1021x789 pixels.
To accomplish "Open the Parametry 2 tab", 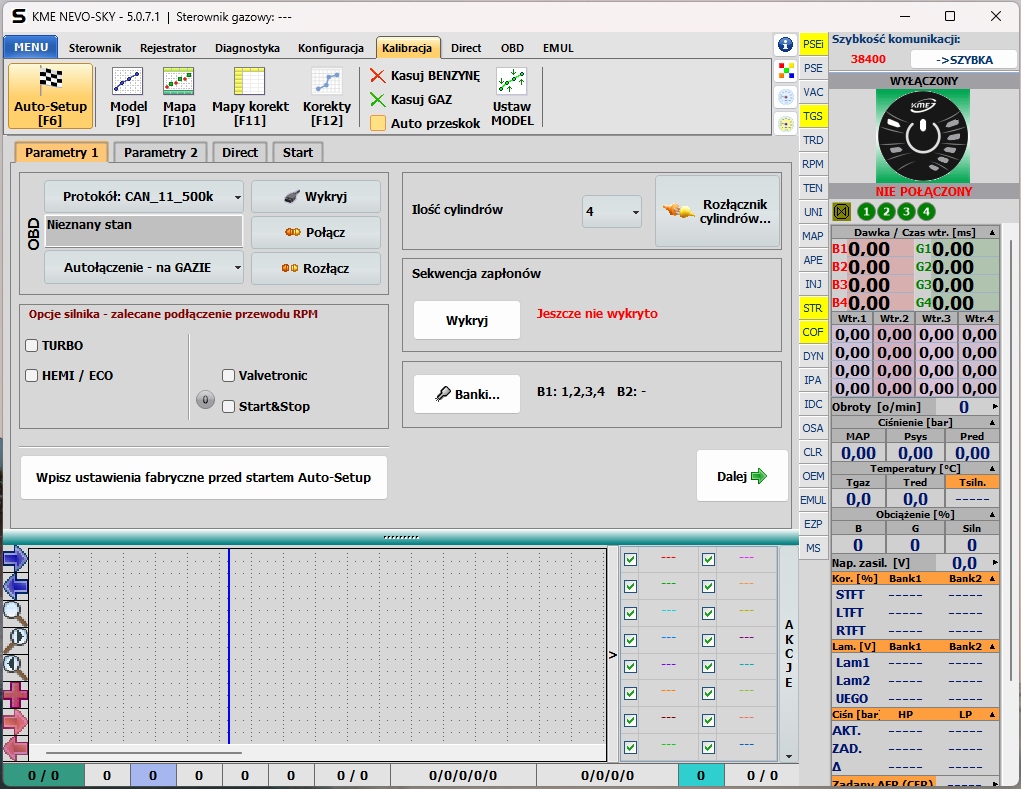I will click(x=160, y=152).
